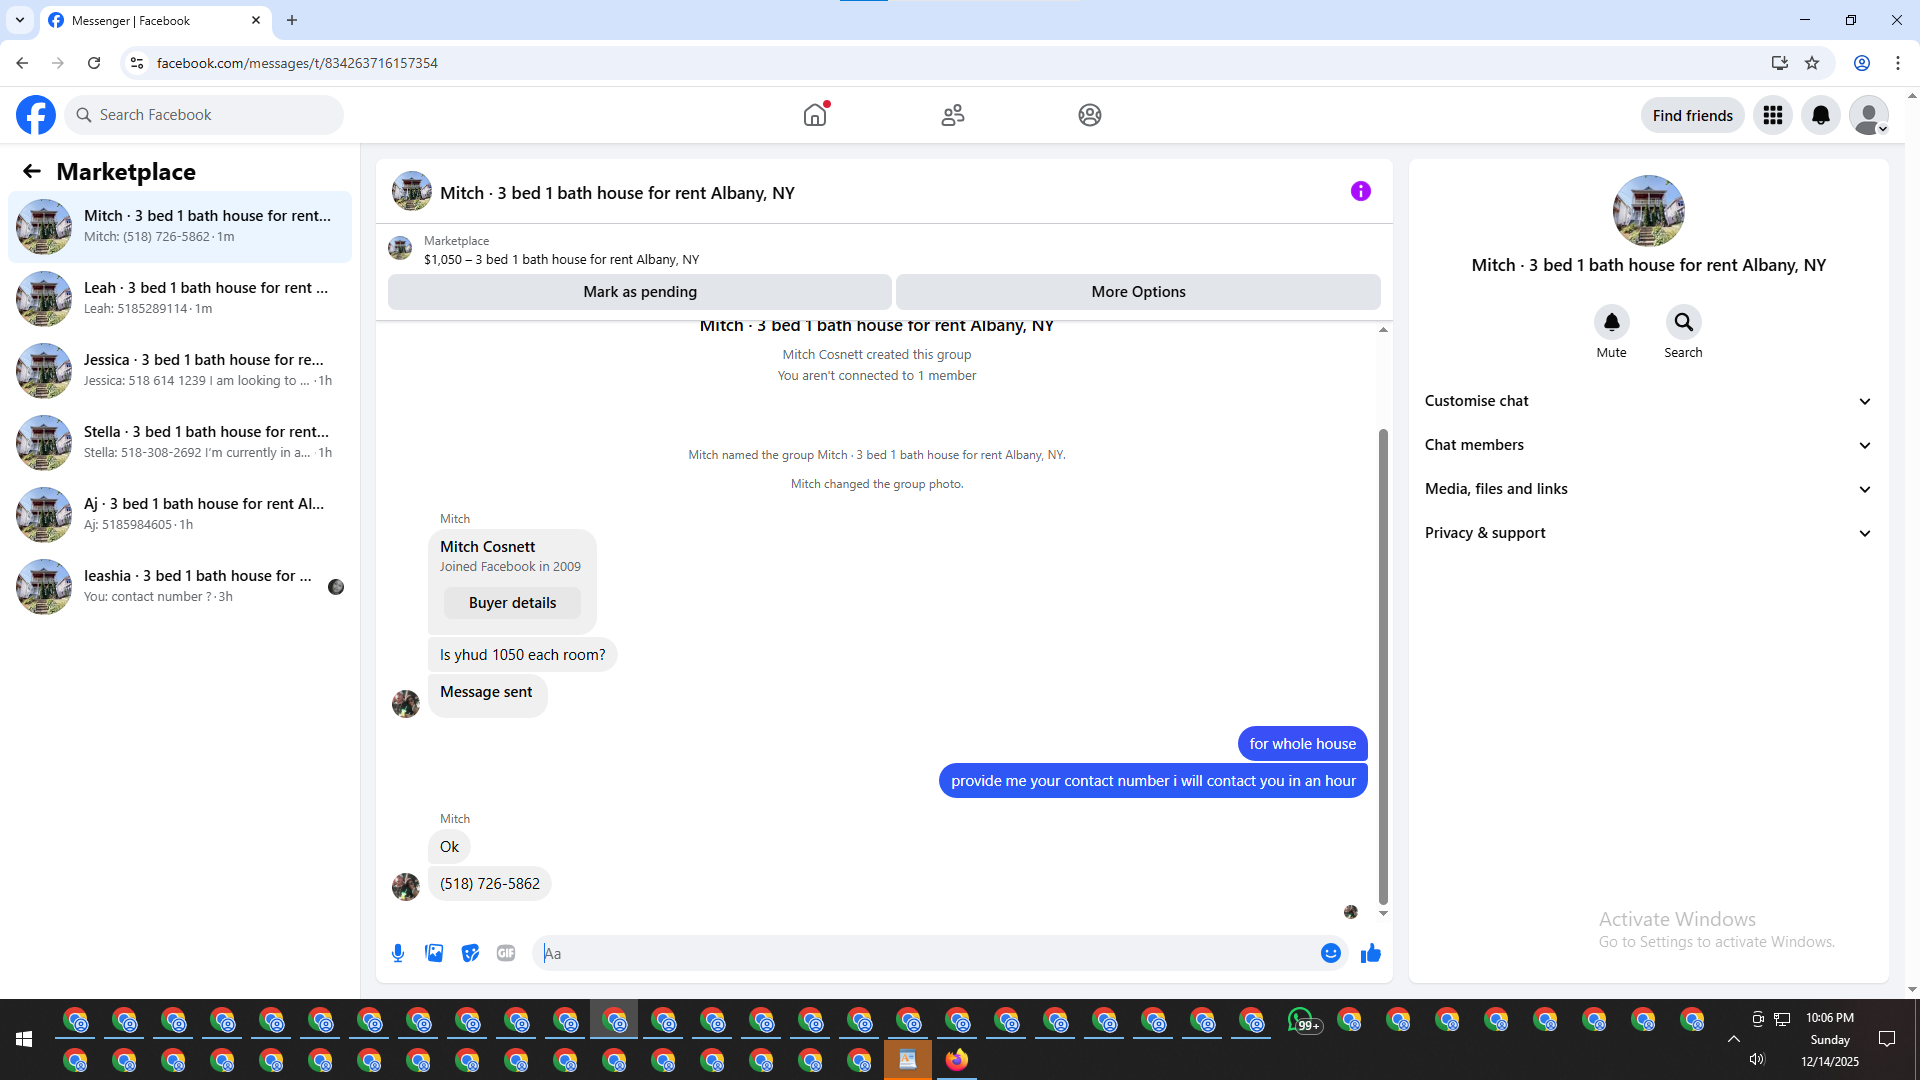Click the Buyer details button

[x=512, y=603]
